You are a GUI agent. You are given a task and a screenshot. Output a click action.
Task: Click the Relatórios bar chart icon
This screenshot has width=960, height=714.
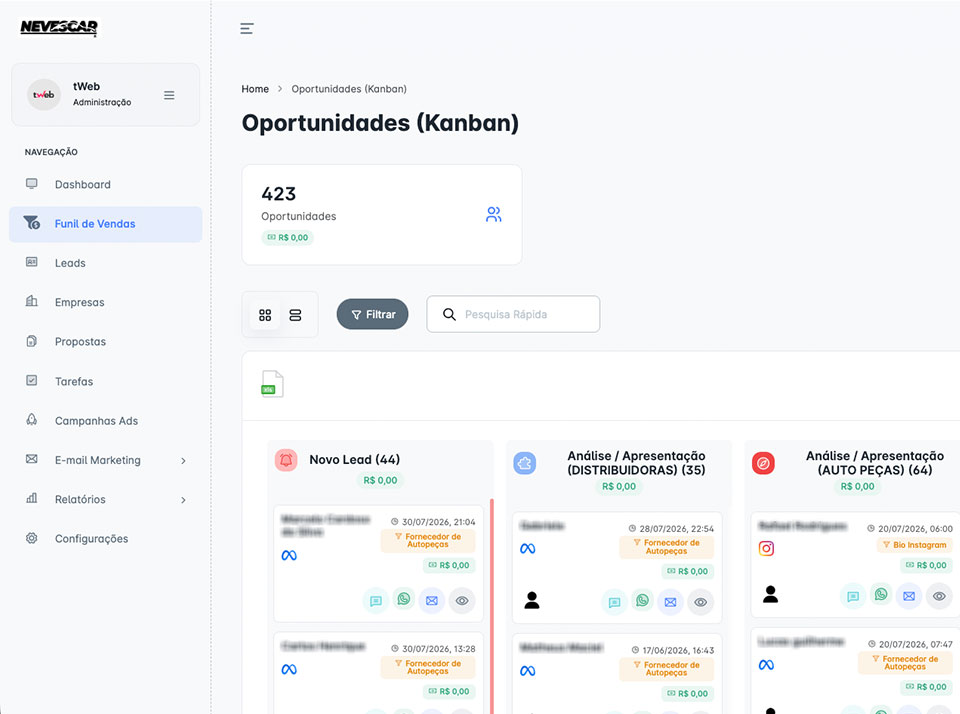coord(32,498)
